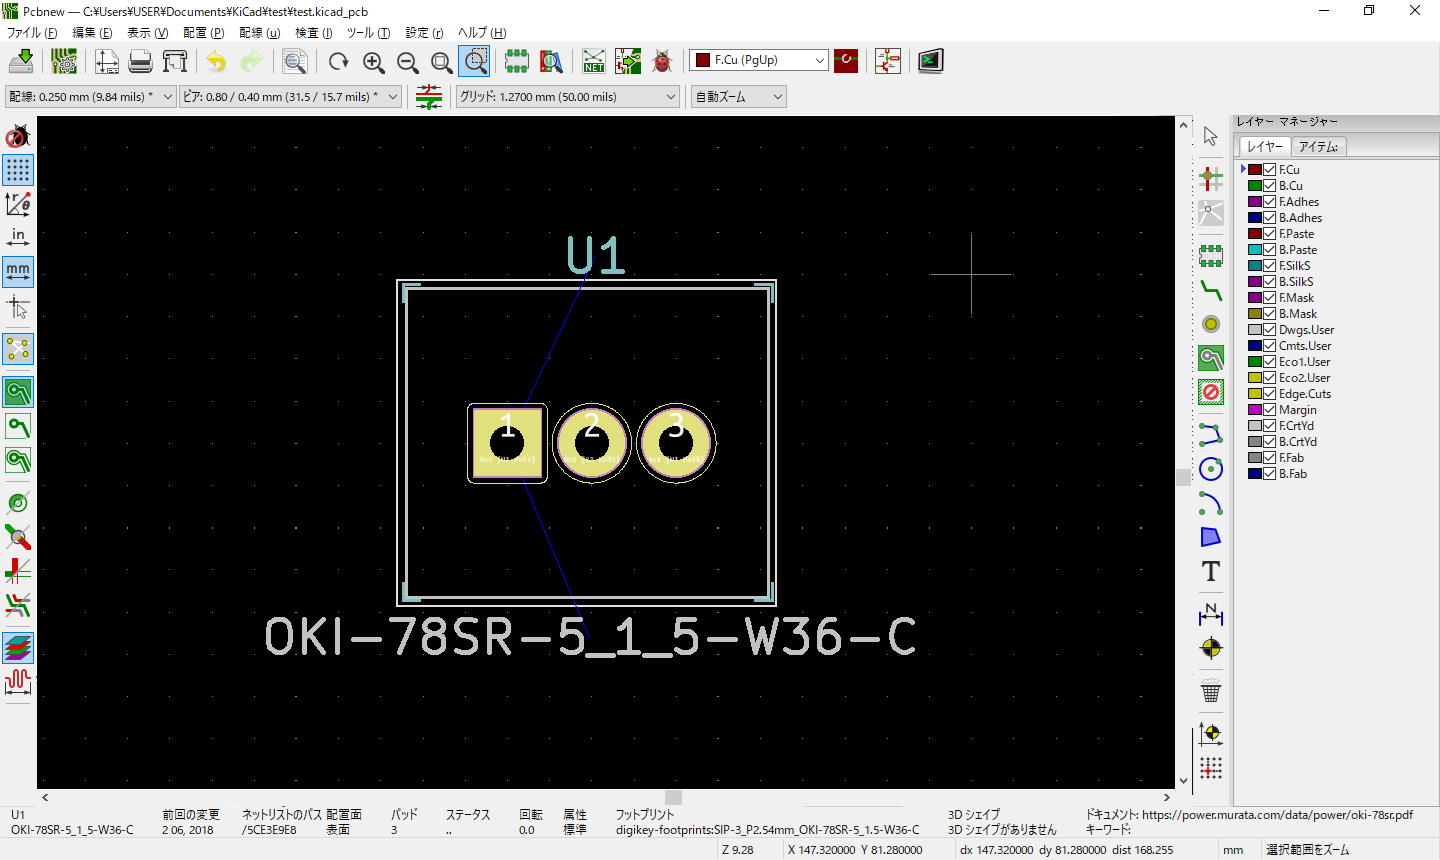
Task: Activate zoom to selection tool
Action: (476, 61)
